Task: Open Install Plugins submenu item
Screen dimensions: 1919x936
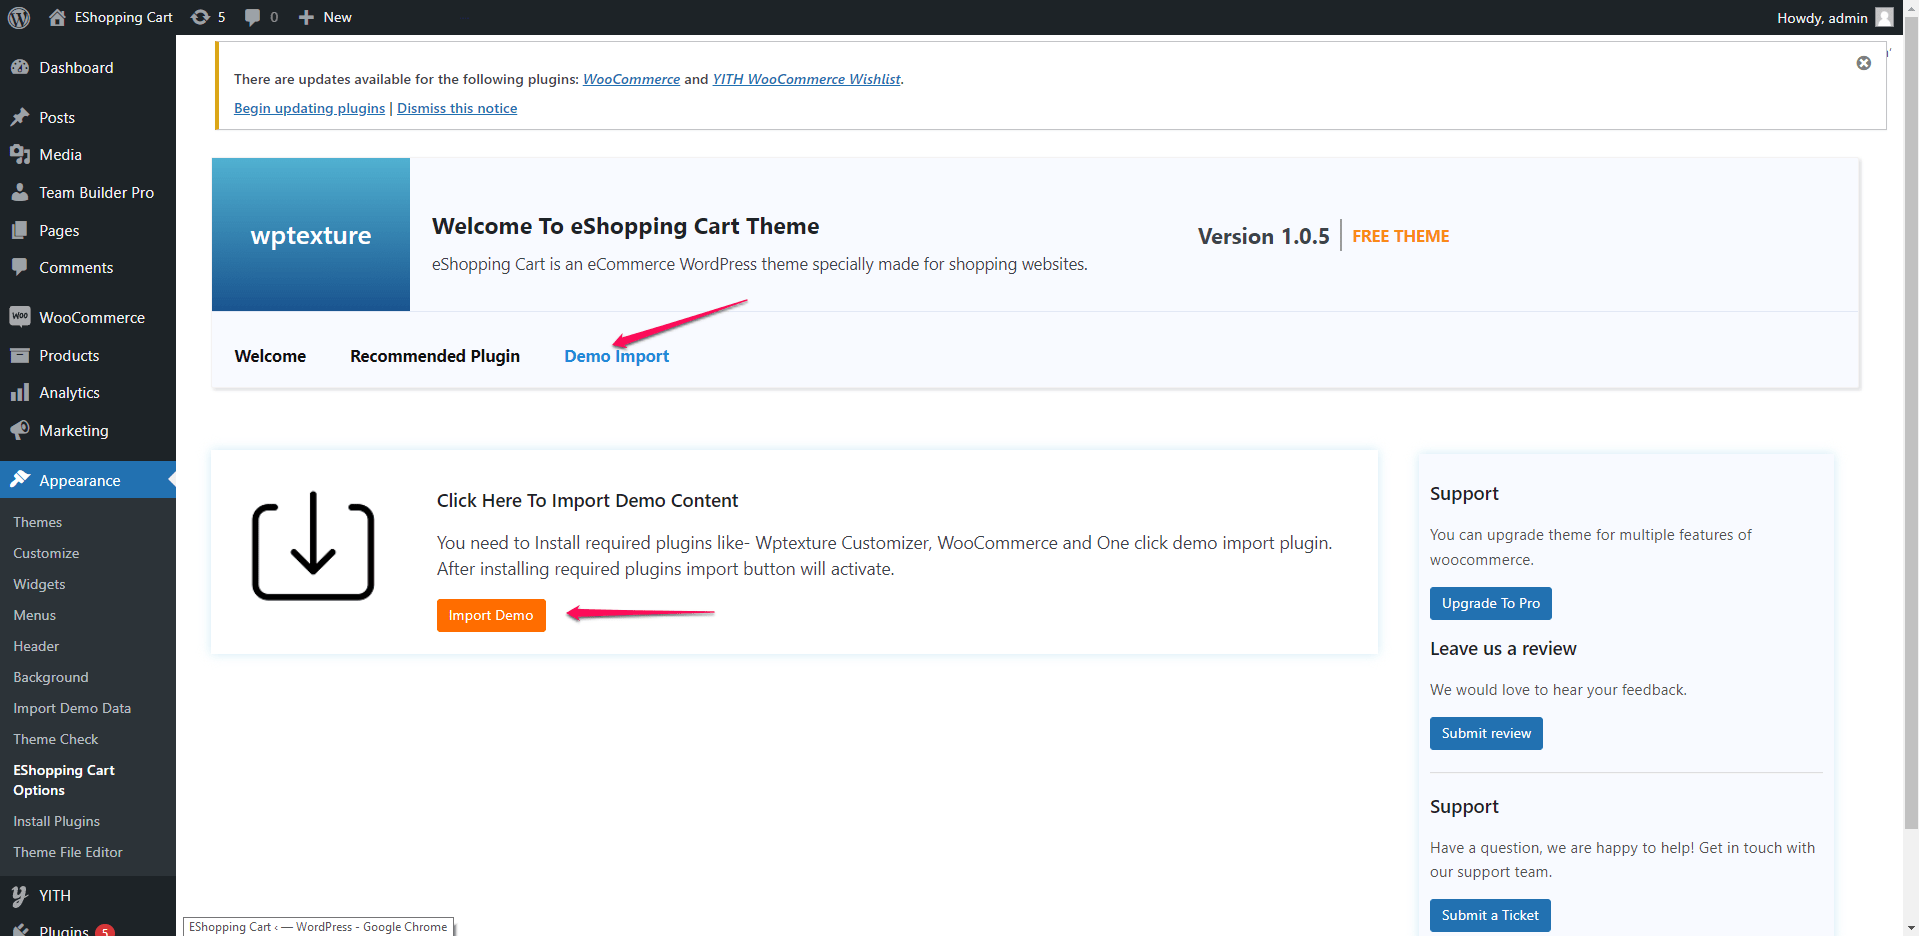Action: coord(57,821)
